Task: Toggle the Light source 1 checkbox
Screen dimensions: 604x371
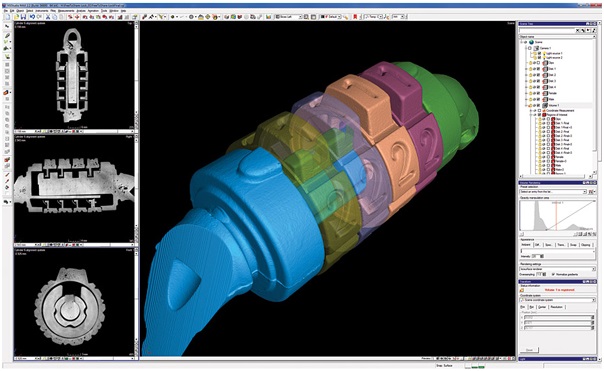Action: click(x=539, y=53)
